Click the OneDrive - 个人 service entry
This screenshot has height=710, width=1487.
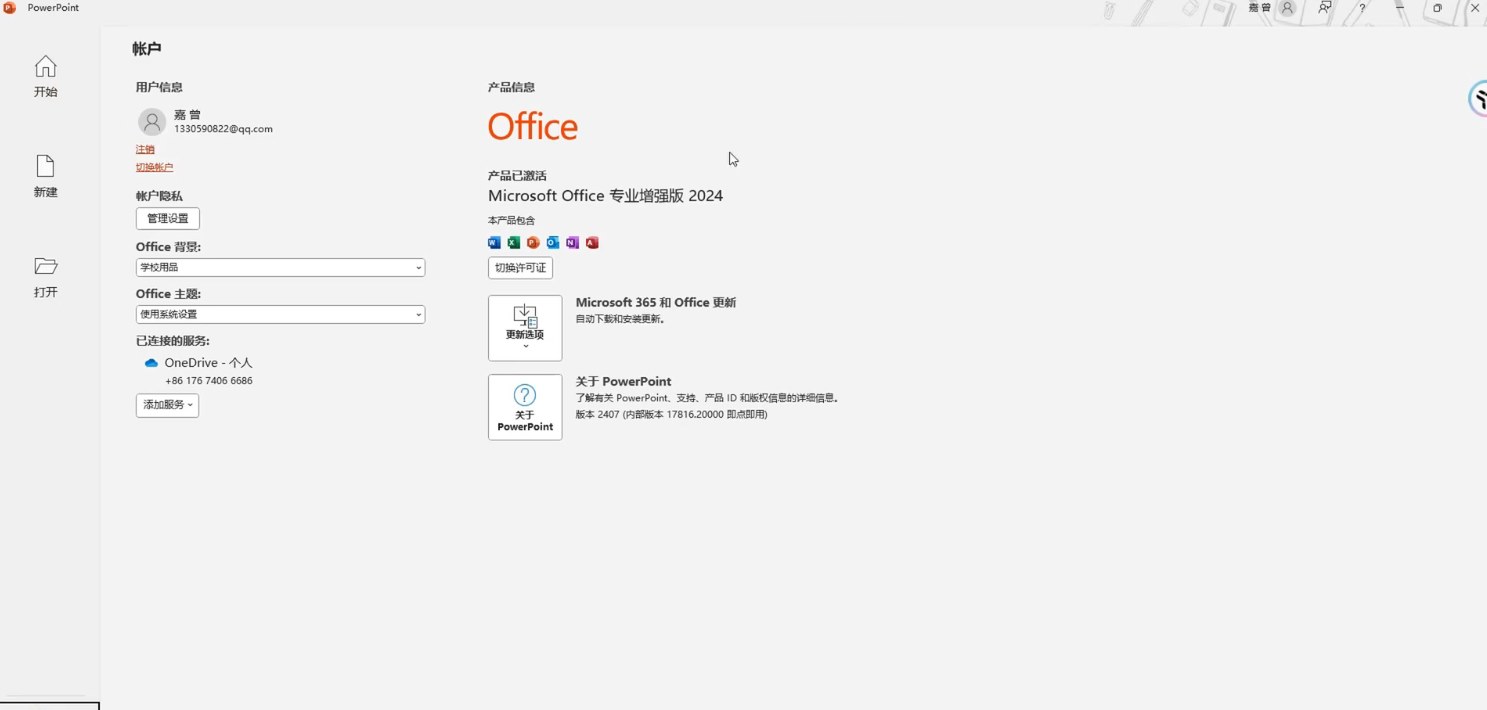209,363
